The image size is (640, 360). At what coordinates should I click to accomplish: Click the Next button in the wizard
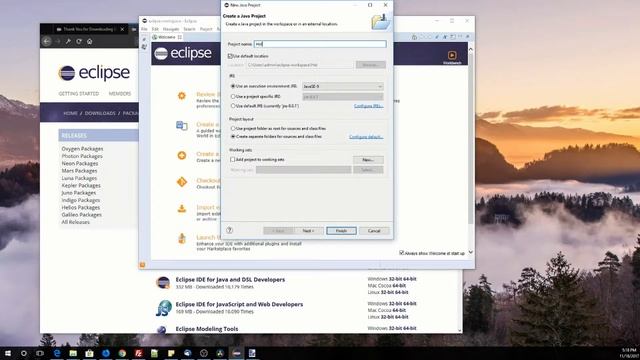click(x=308, y=231)
